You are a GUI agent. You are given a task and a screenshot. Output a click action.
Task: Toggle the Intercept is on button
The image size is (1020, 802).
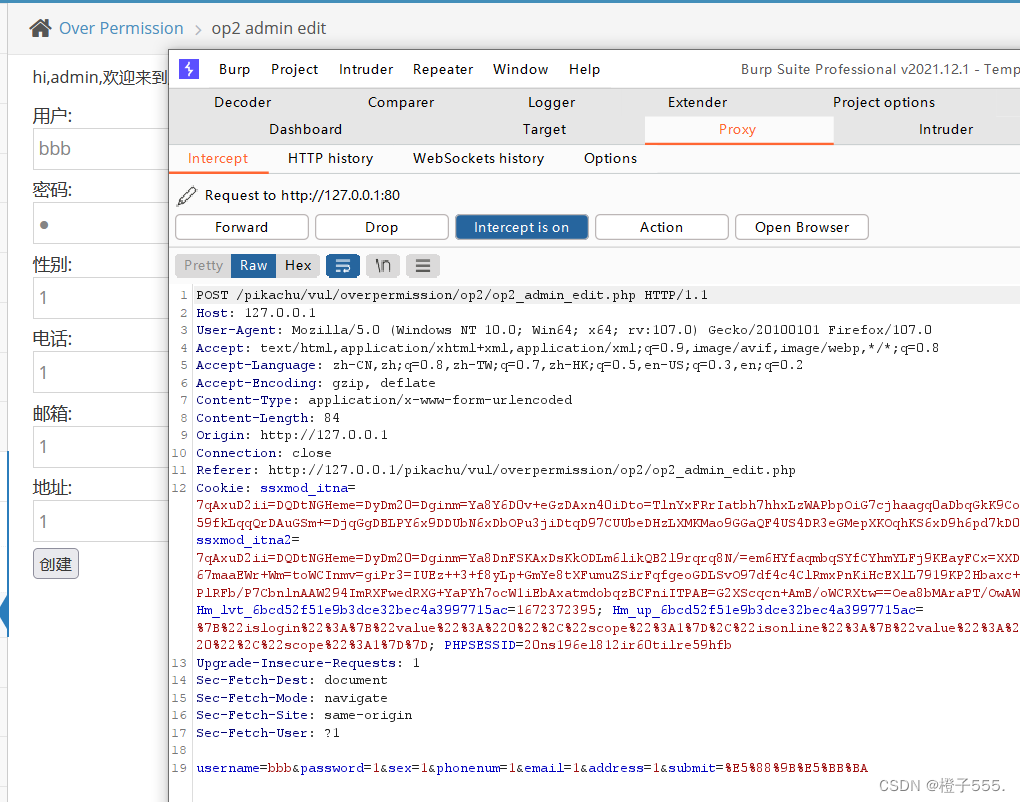point(522,227)
